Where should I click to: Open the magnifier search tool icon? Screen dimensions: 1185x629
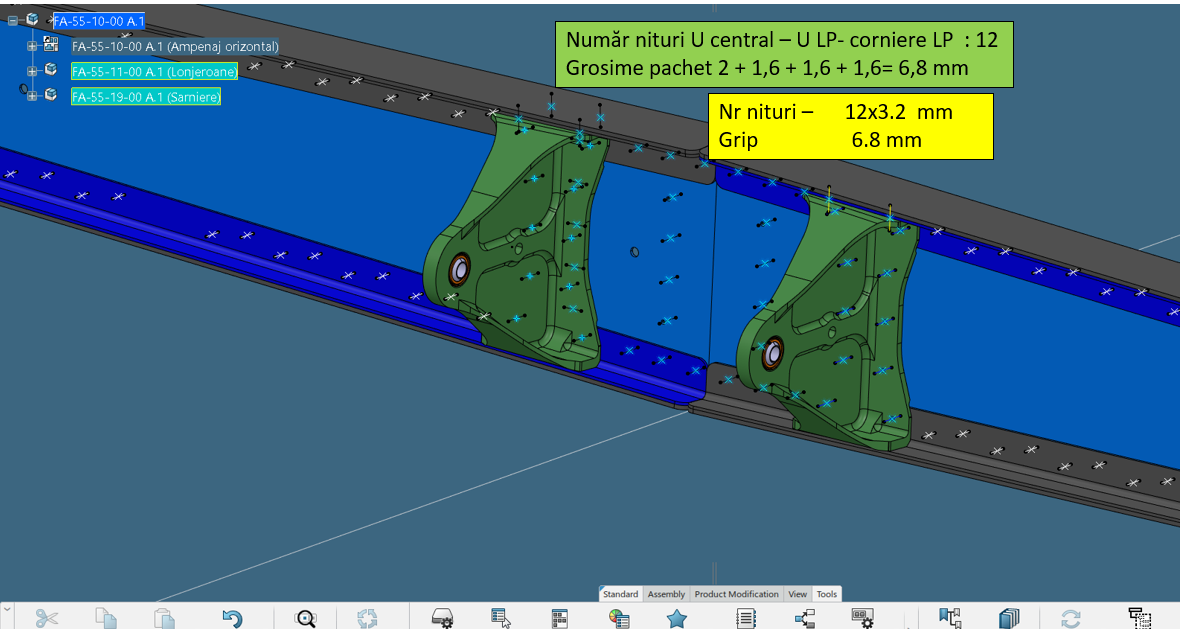coord(306,618)
